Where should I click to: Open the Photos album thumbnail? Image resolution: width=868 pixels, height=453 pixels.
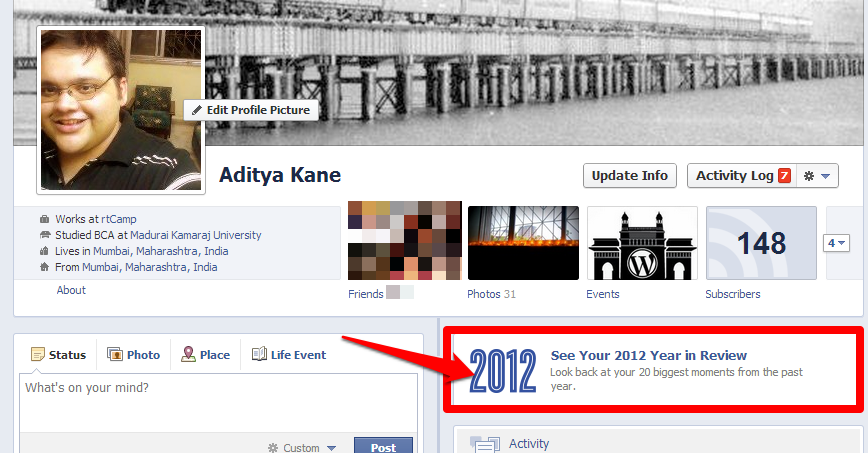click(523, 243)
